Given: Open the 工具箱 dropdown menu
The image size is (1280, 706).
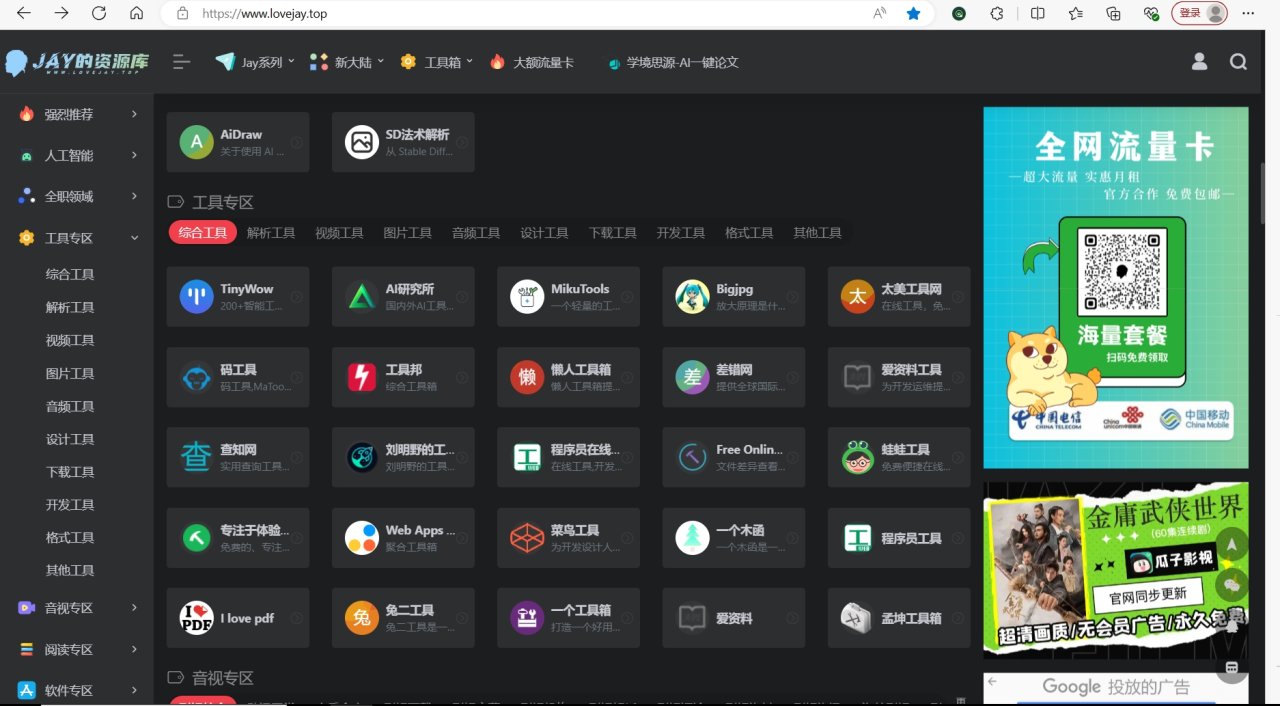Looking at the screenshot, I should (437, 62).
